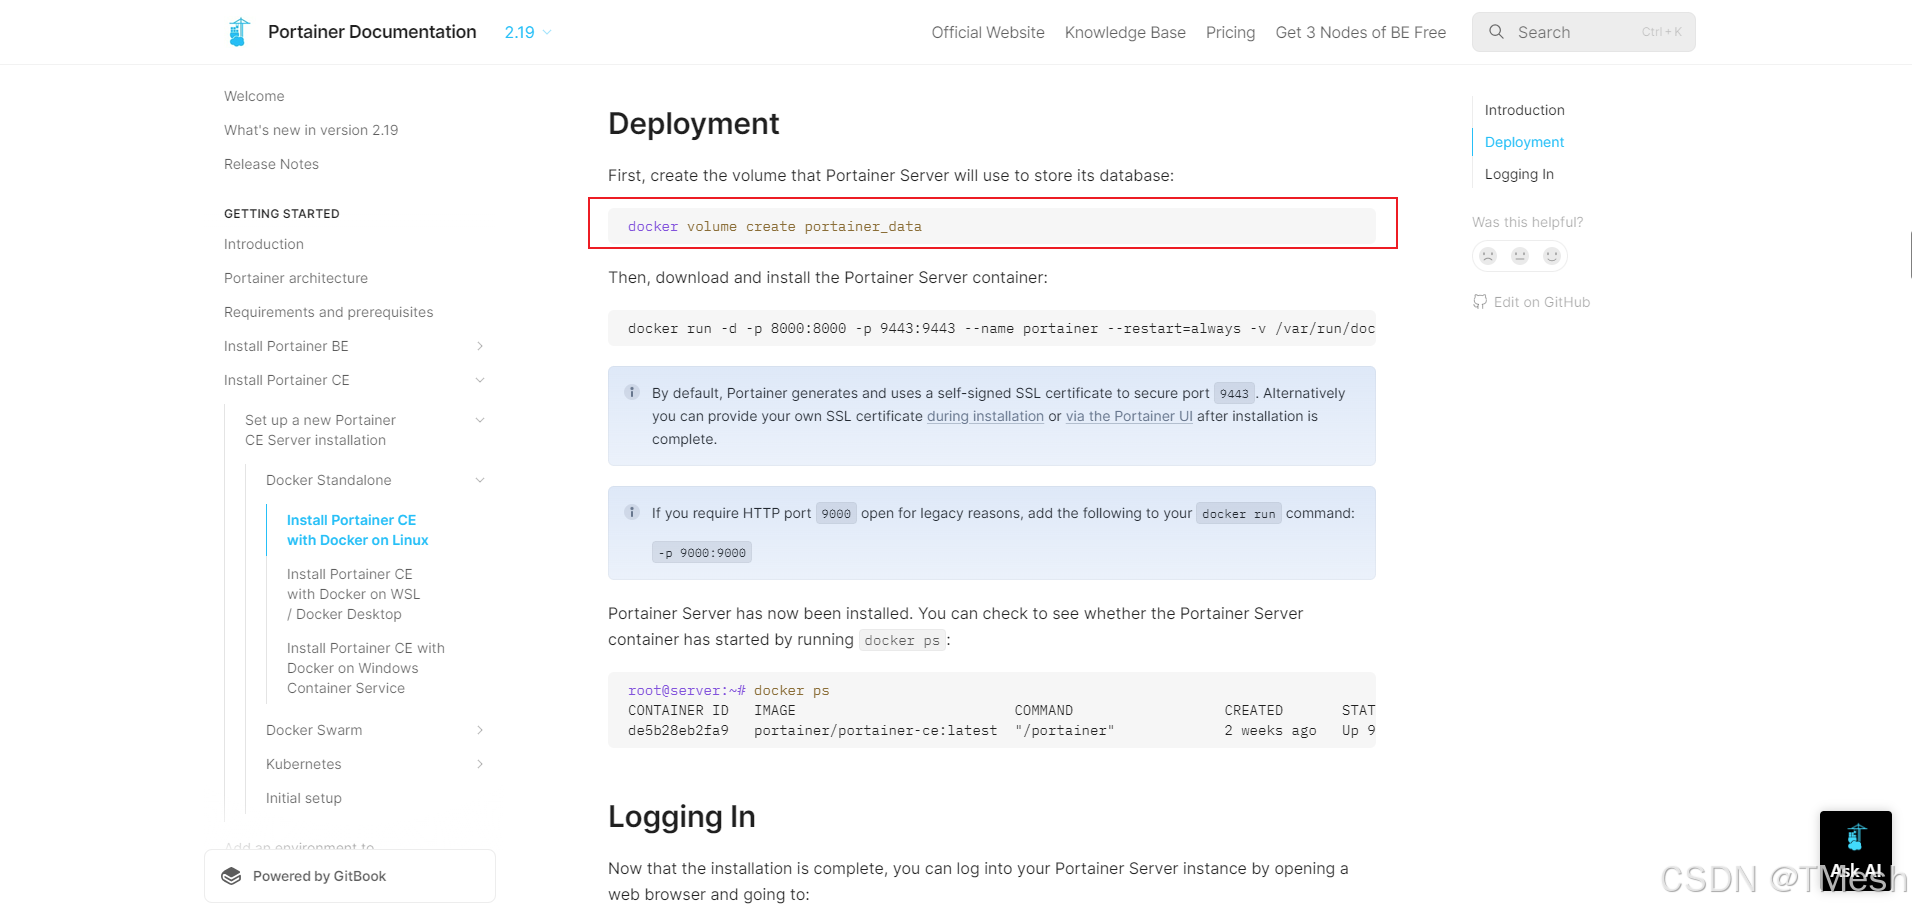The height and width of the screenshot is (911, 1912).
Task: Open Install Portainer CE with Docker on Linux
Action: (358, 530)
